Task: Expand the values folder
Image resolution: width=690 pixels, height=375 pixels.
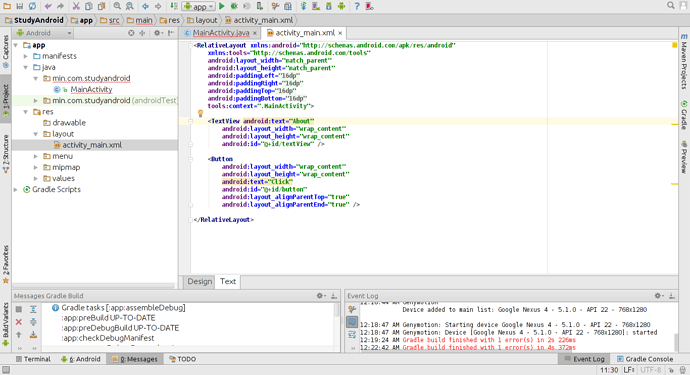Action: click(x=36, y=178)
